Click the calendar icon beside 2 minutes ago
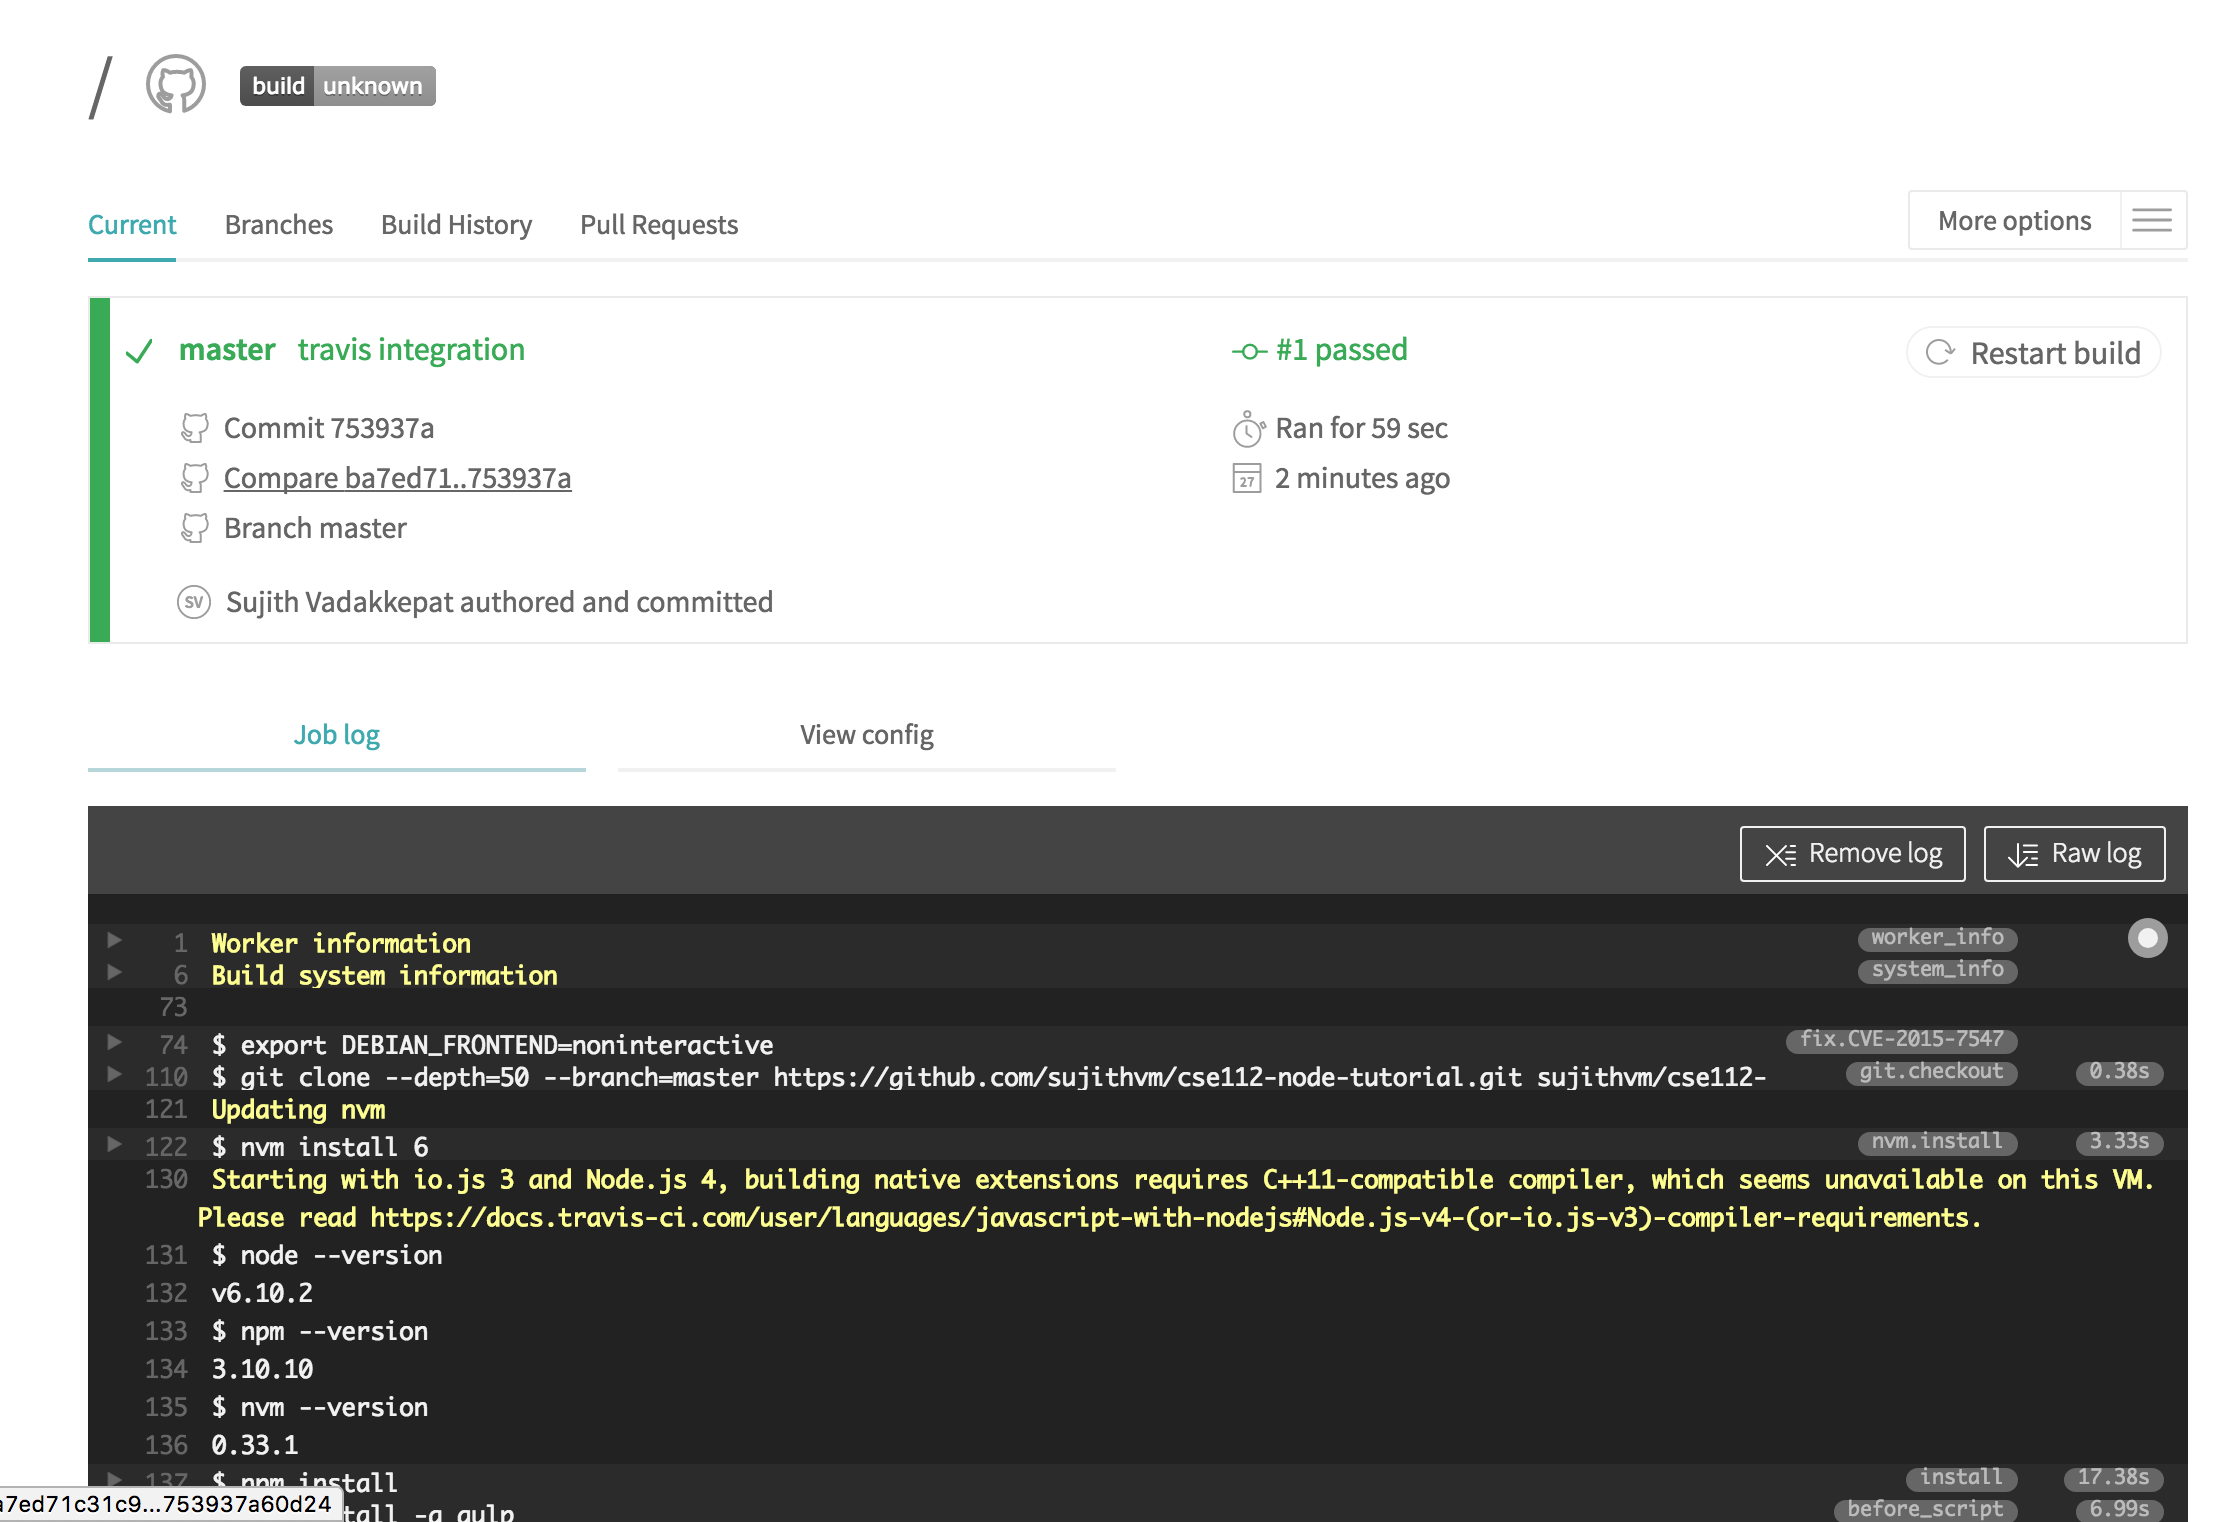The width and height of the screenshot is (2218, 1522). [x=1247, y=479]
